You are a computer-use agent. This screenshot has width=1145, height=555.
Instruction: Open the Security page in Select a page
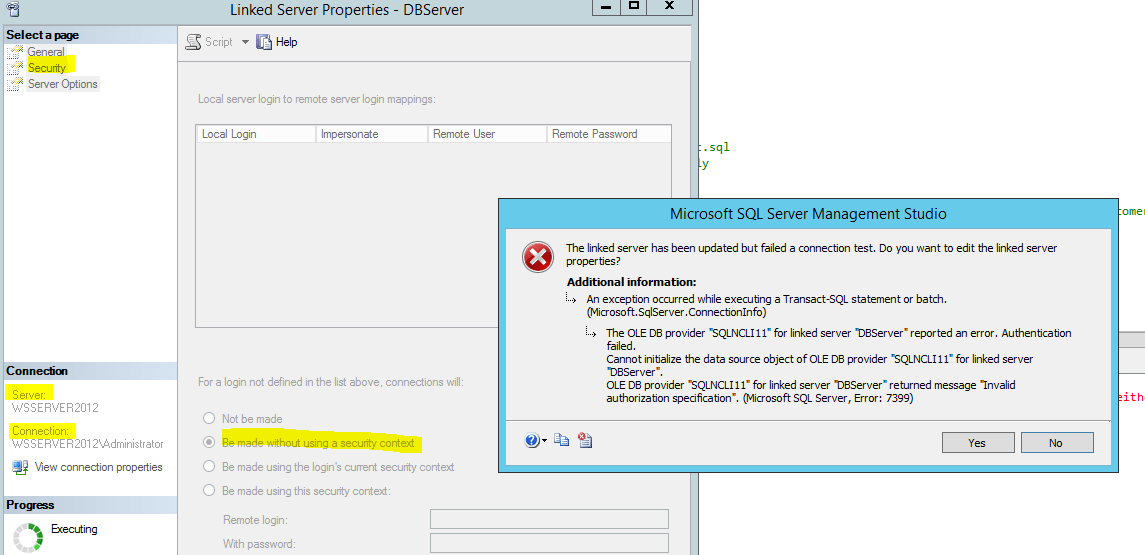(x=47, y=68)
